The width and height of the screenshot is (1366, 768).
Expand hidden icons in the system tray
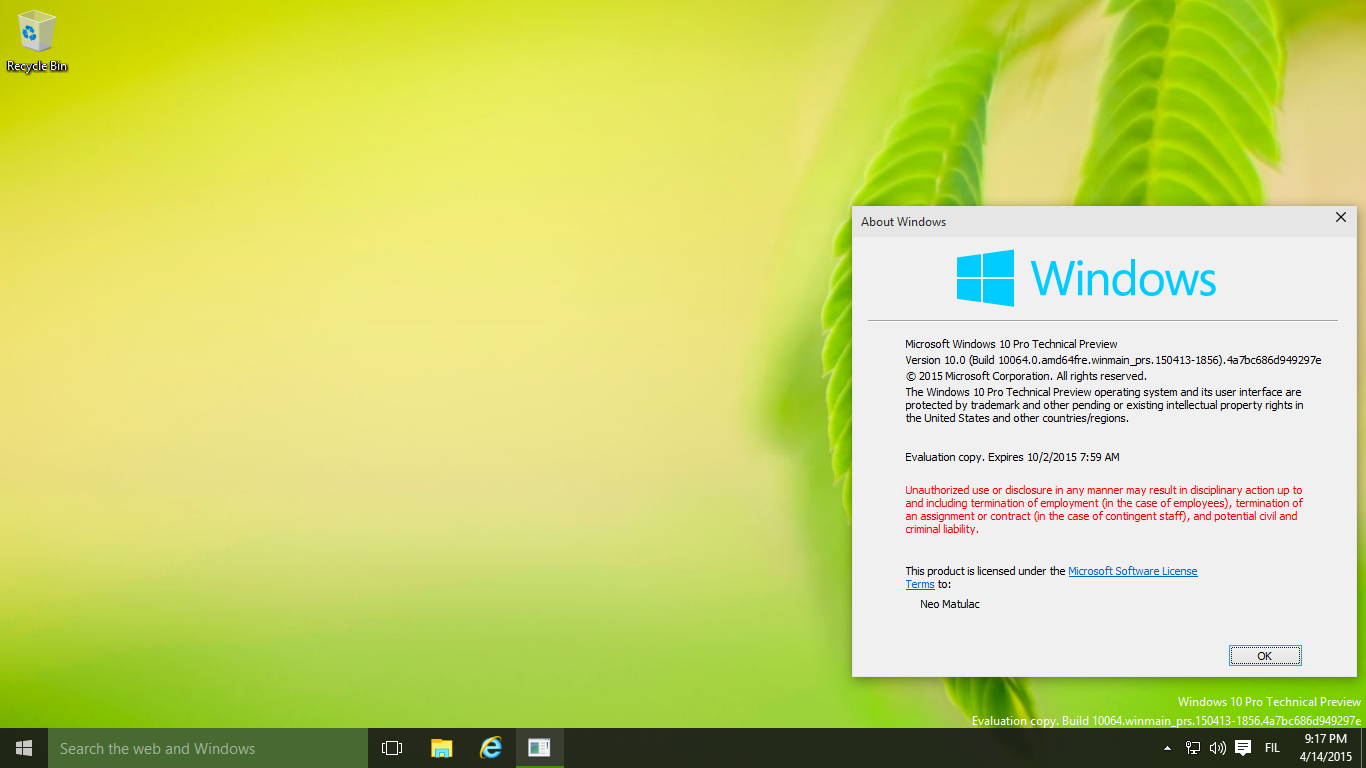point(1166,747)
